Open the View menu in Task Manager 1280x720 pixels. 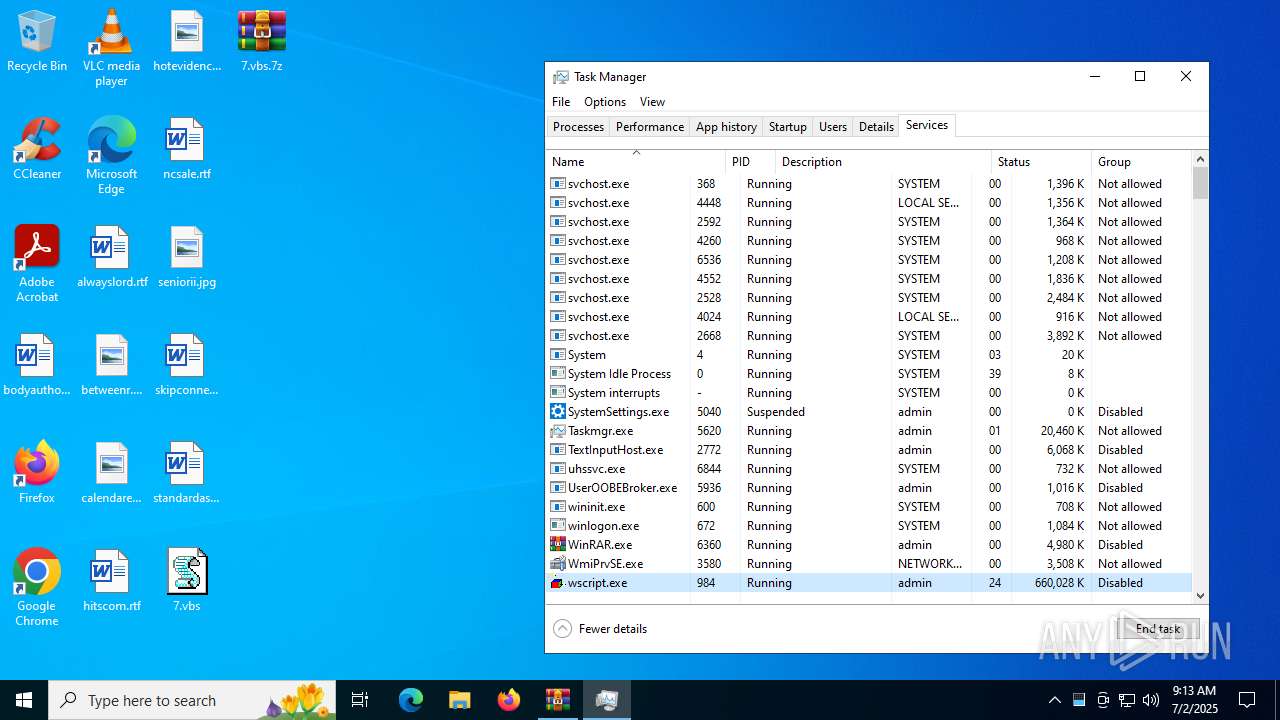tap(652, 102)
